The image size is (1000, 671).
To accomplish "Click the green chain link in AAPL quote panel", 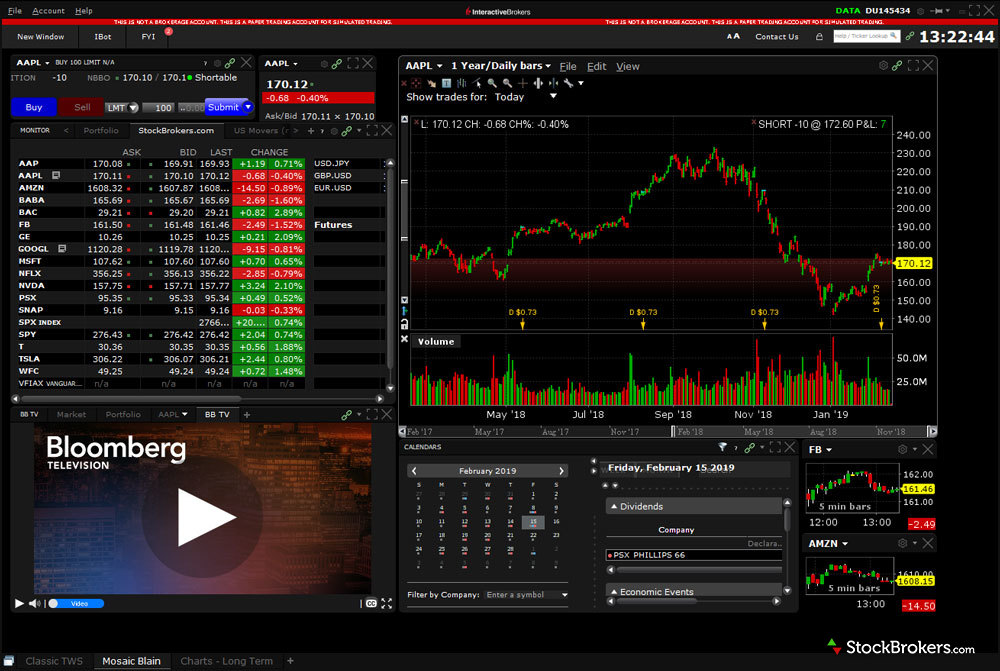I will click(337, 63).
